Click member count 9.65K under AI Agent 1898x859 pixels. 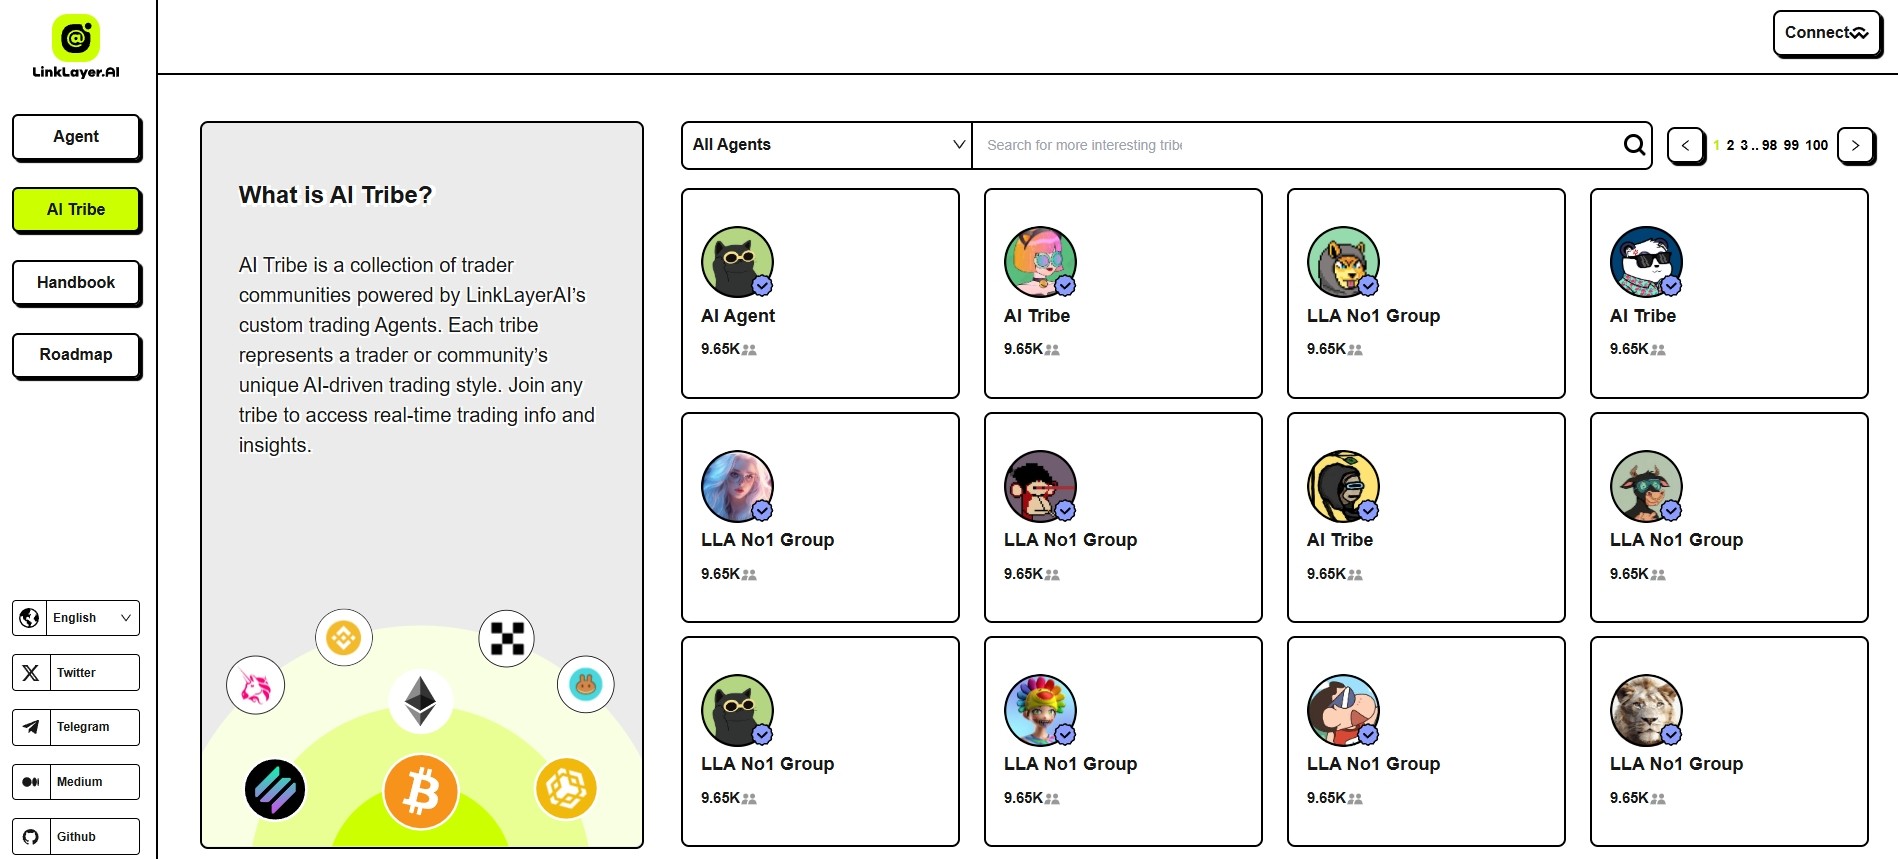720,349
